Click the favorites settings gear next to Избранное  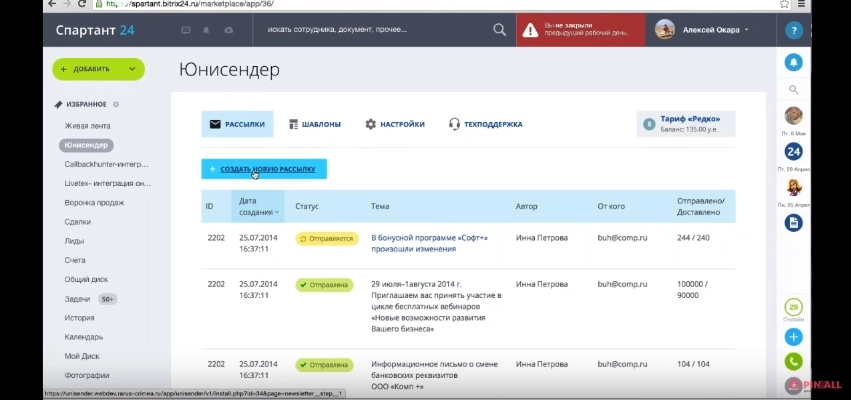coord(116,104)
